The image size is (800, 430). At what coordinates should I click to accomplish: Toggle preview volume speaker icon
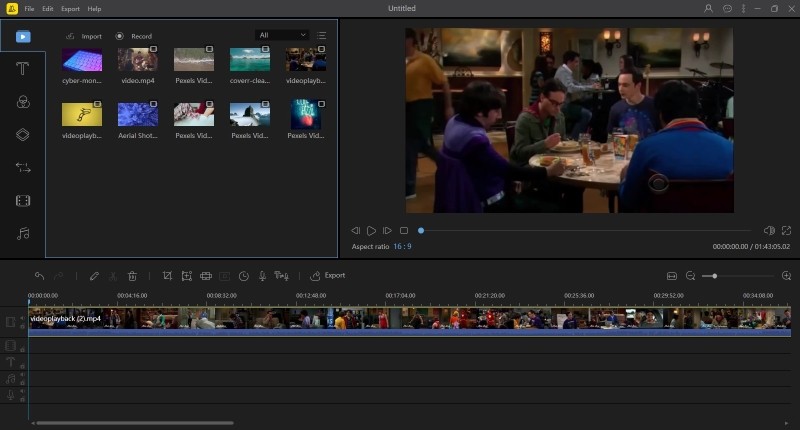769,231
